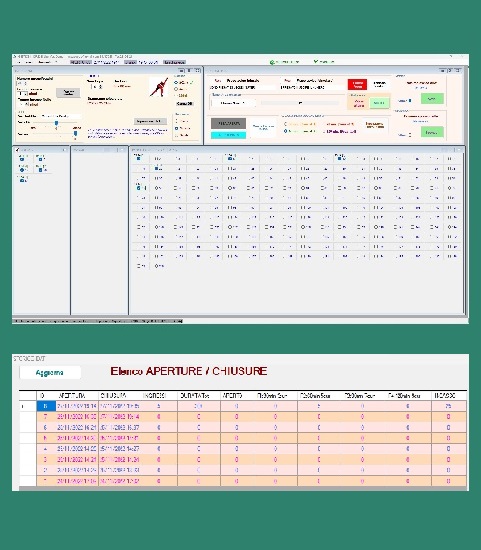Select the highlighted ID 8 cell in the table
481x550 pixels.
(46, 406)
